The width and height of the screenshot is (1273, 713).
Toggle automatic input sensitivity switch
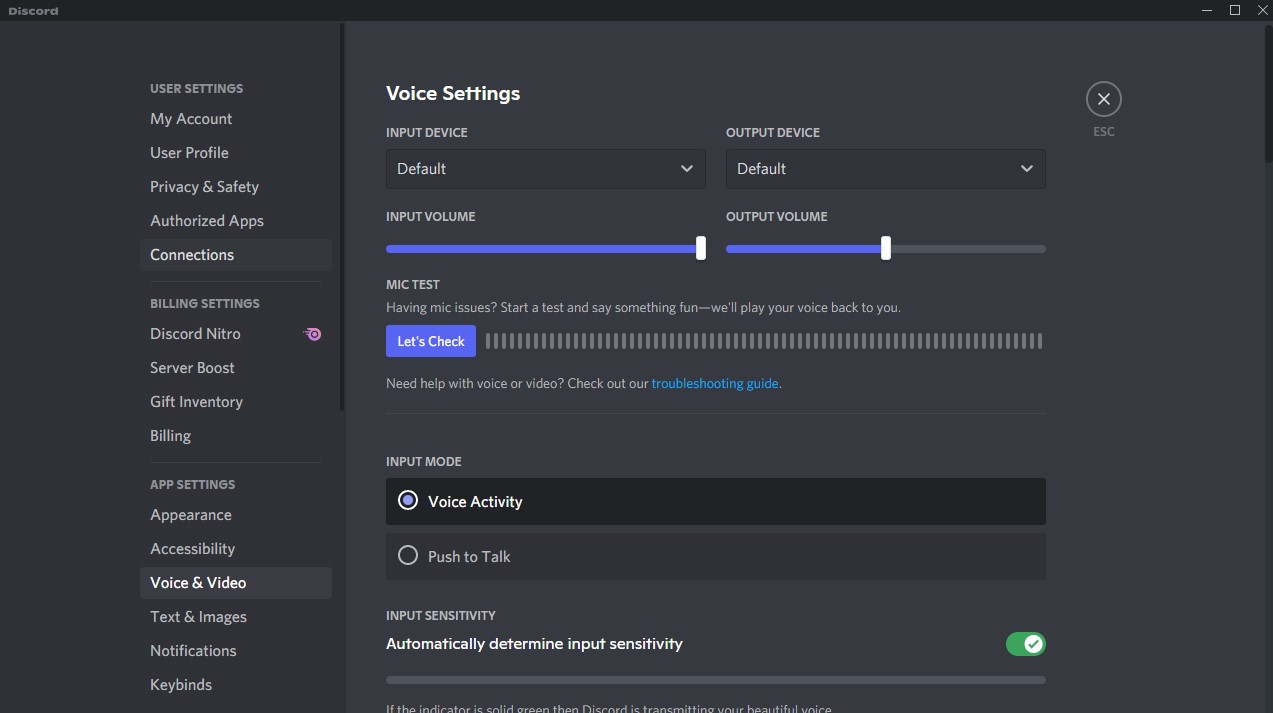pos(1026,644)
